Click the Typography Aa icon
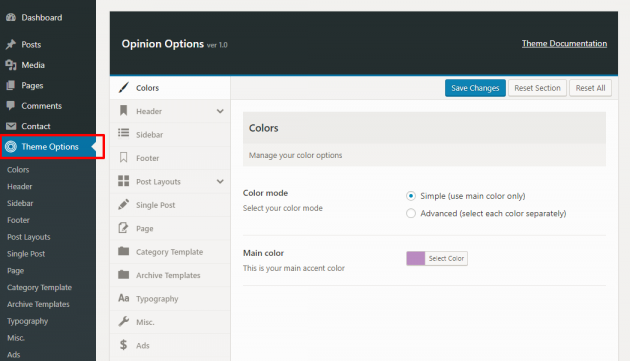 (x=124, y=298)
